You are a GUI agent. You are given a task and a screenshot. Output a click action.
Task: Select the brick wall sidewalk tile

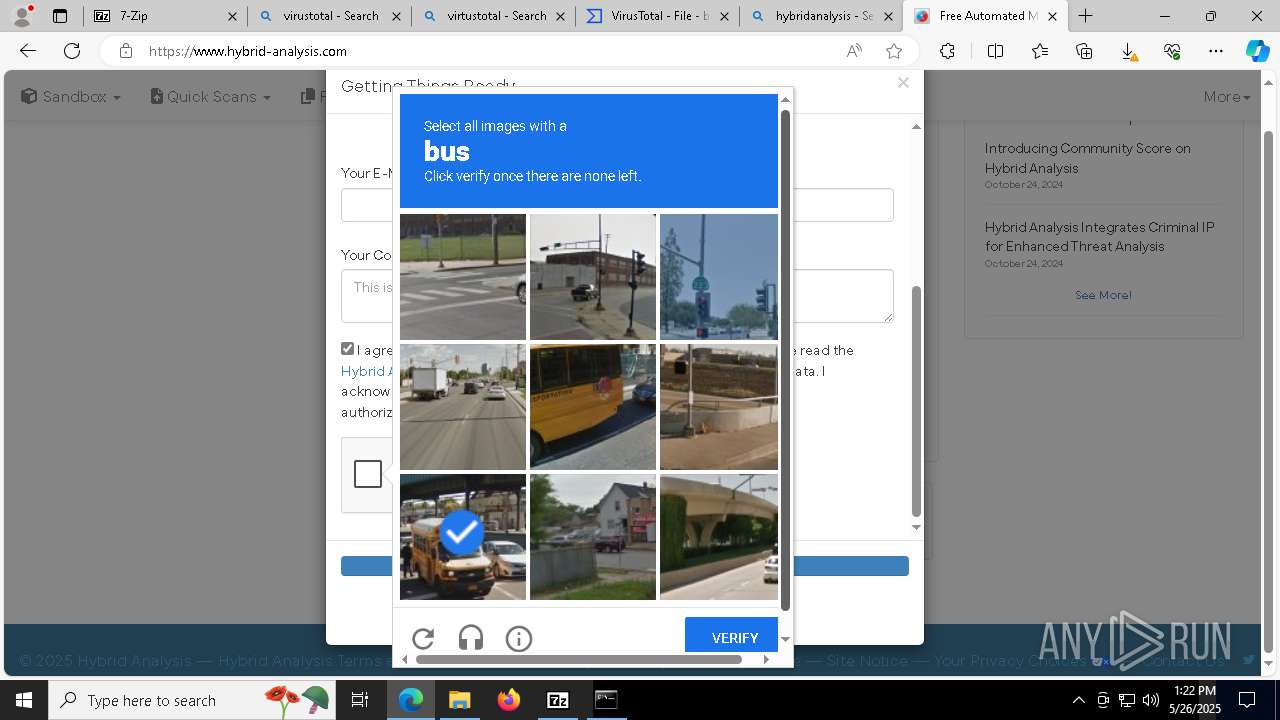(x=719, y=407)
